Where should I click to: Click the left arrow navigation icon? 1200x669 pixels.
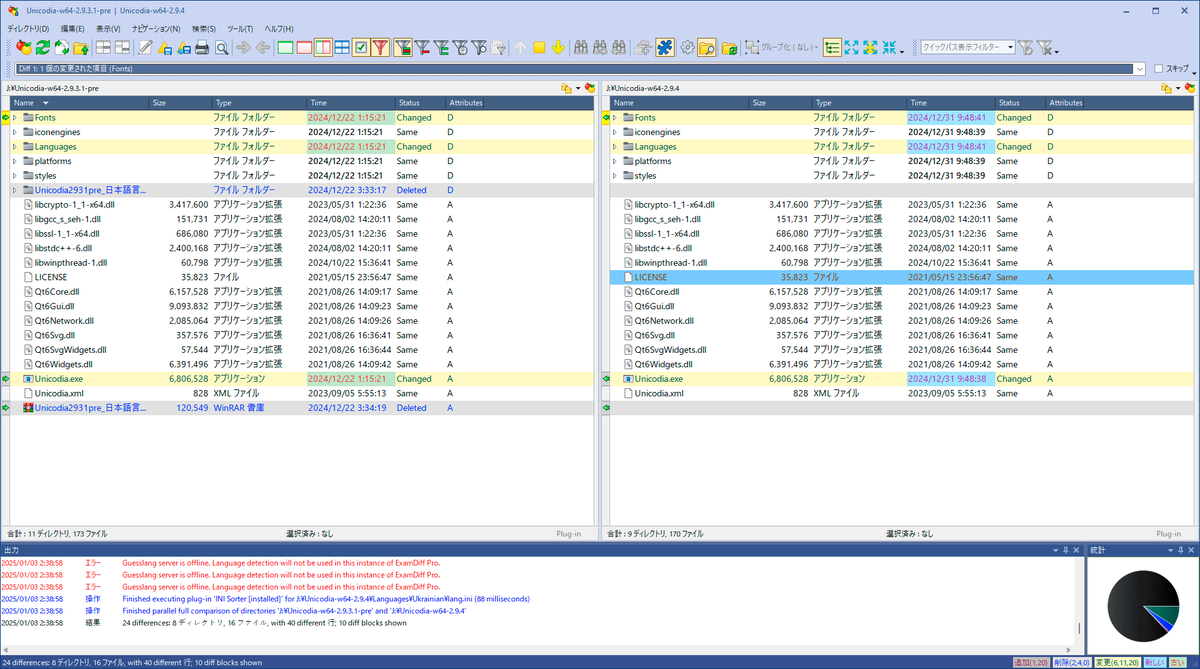(262, 47)
